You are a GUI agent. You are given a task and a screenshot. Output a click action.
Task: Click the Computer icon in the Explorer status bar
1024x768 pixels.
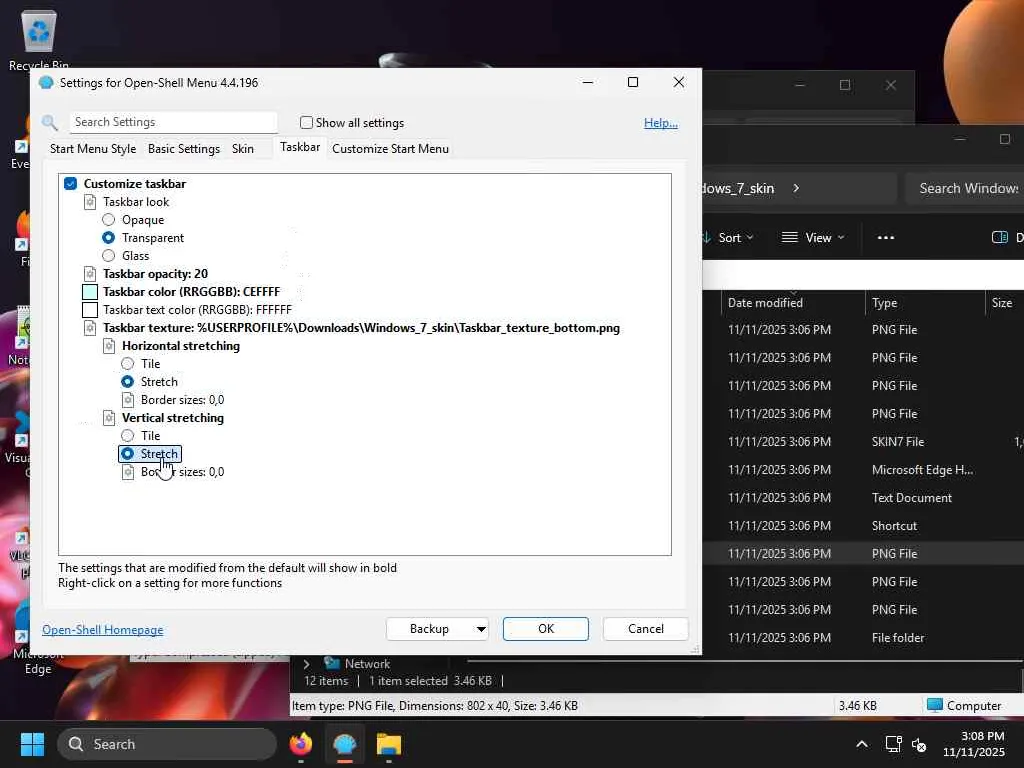pyautogui.click(x=935, y=705)
